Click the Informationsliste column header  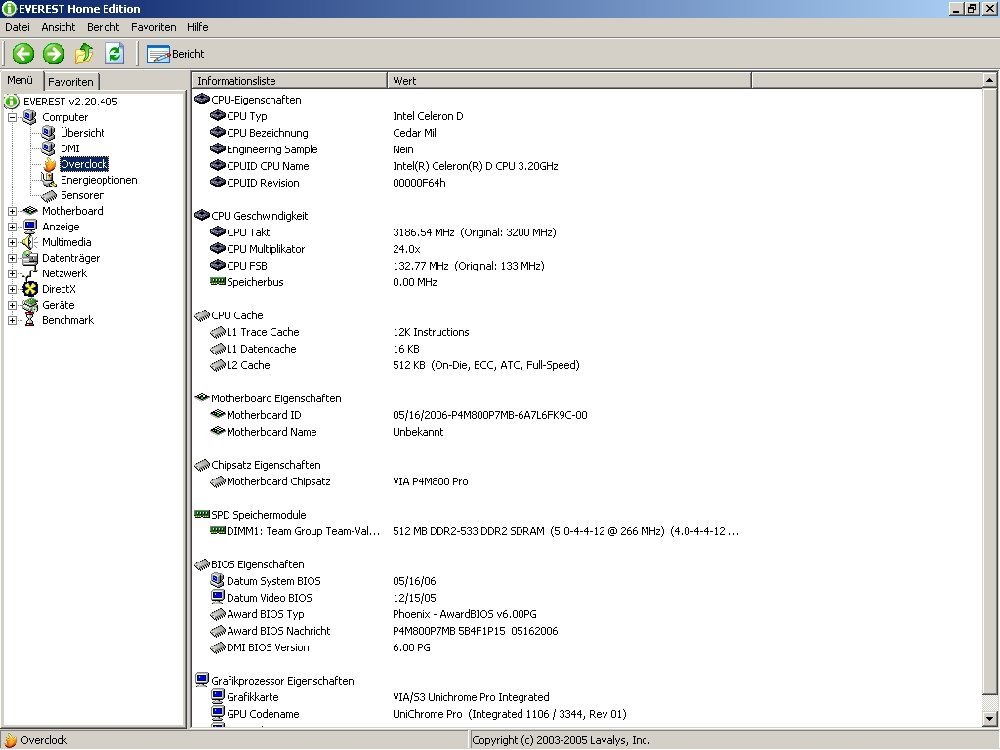(x=288, y=81)
